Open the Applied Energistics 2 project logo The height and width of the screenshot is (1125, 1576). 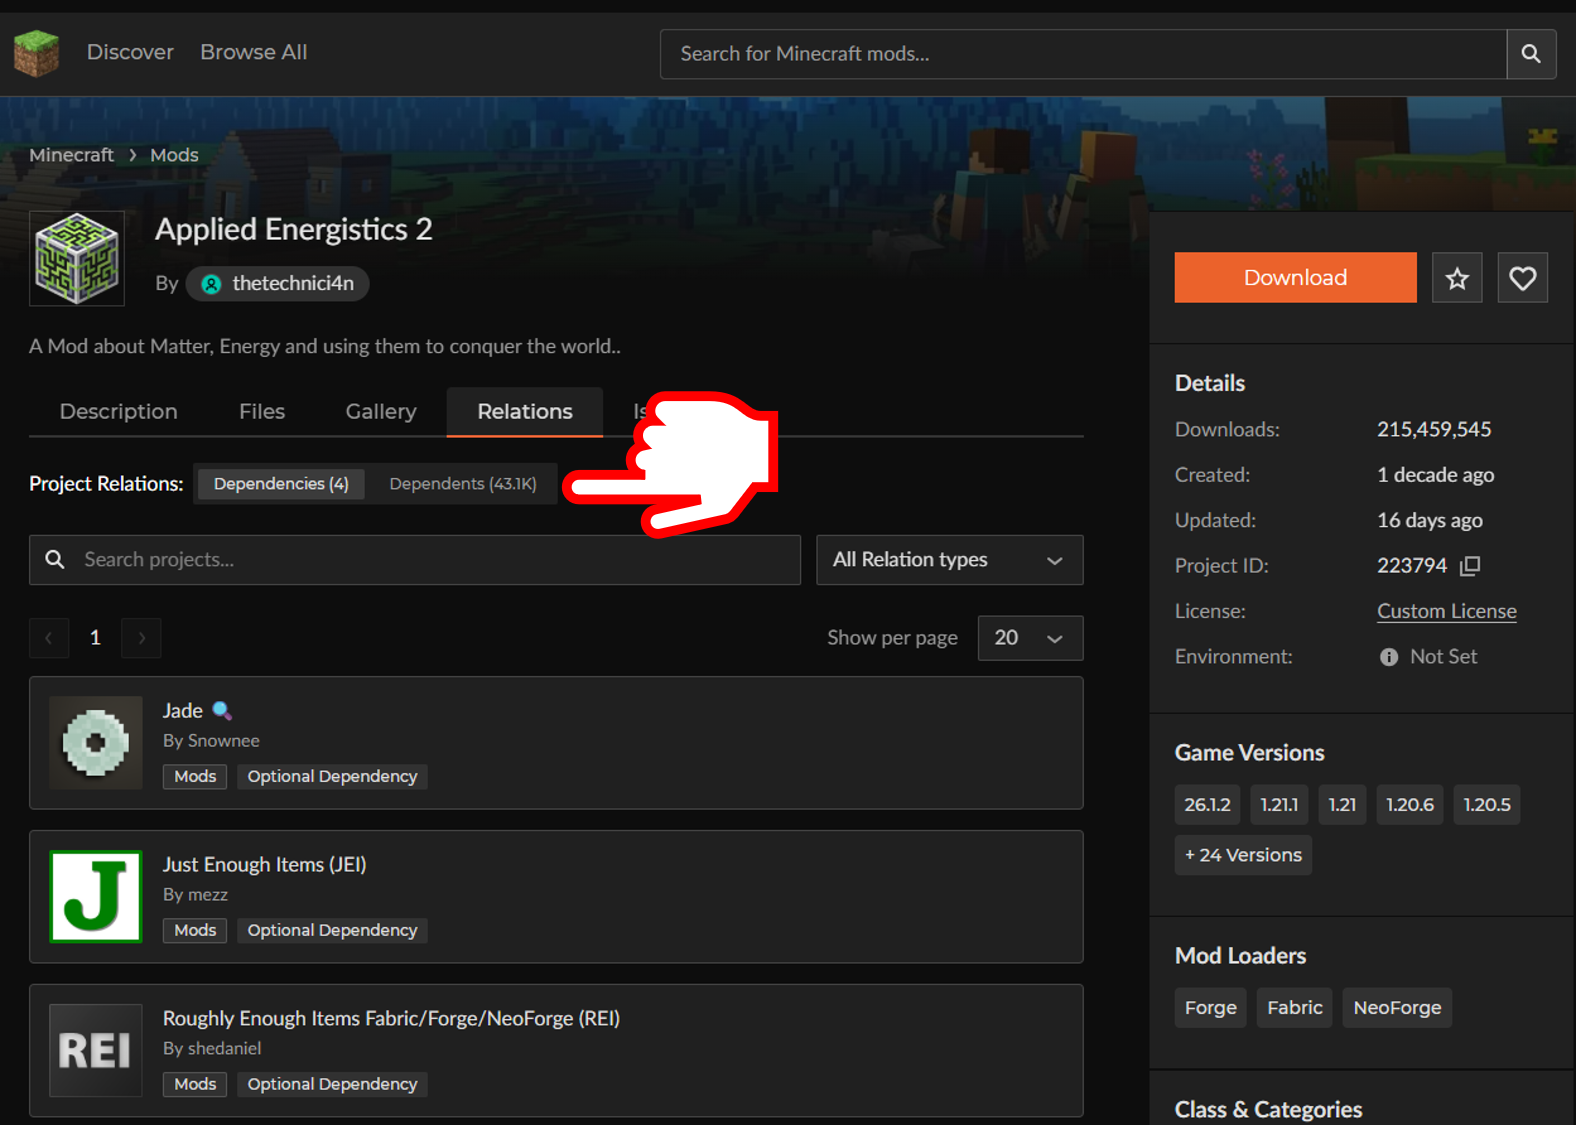click(x=77, y=258)
